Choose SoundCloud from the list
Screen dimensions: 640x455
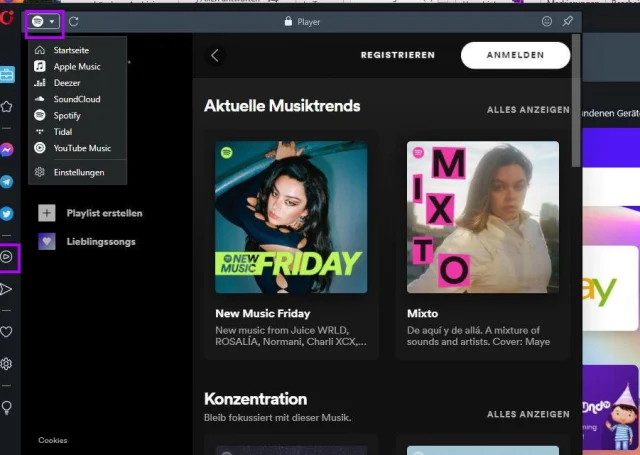(78, 99)
